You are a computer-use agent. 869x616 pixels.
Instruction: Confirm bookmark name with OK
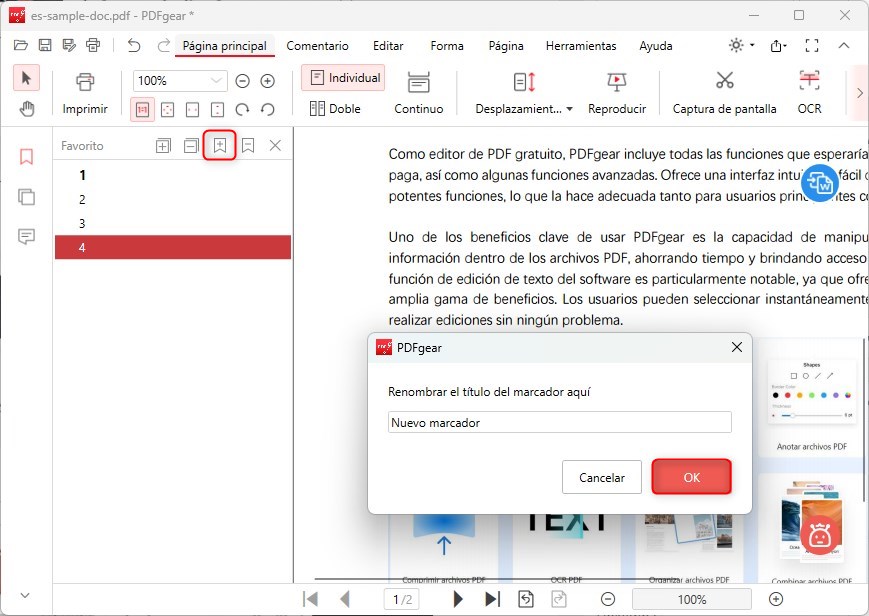tap(692, 477)
